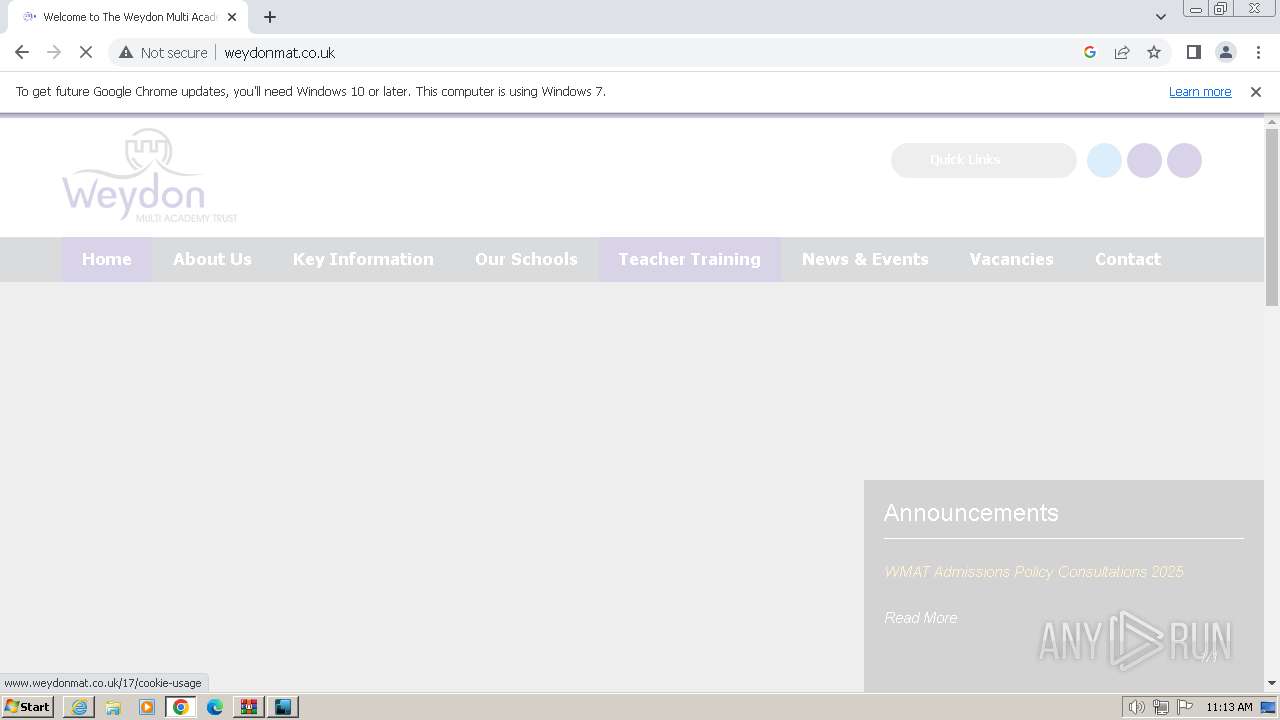Open the Windows Start menu
Screen dimensions: 1280x720
28,707
